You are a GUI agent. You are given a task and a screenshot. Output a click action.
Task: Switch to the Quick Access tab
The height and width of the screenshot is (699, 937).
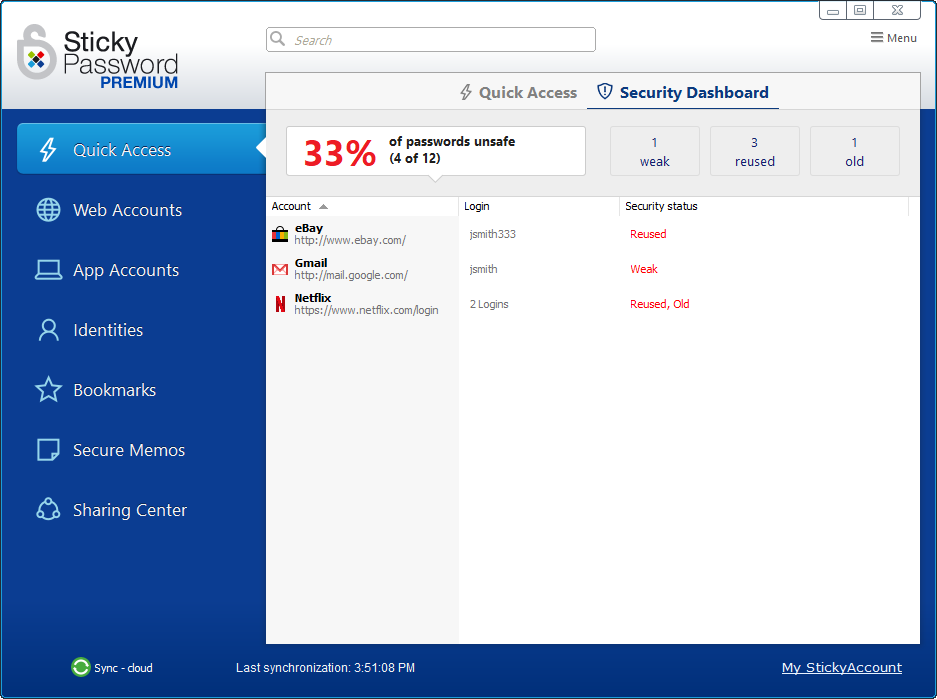click(x=518, y=93)
